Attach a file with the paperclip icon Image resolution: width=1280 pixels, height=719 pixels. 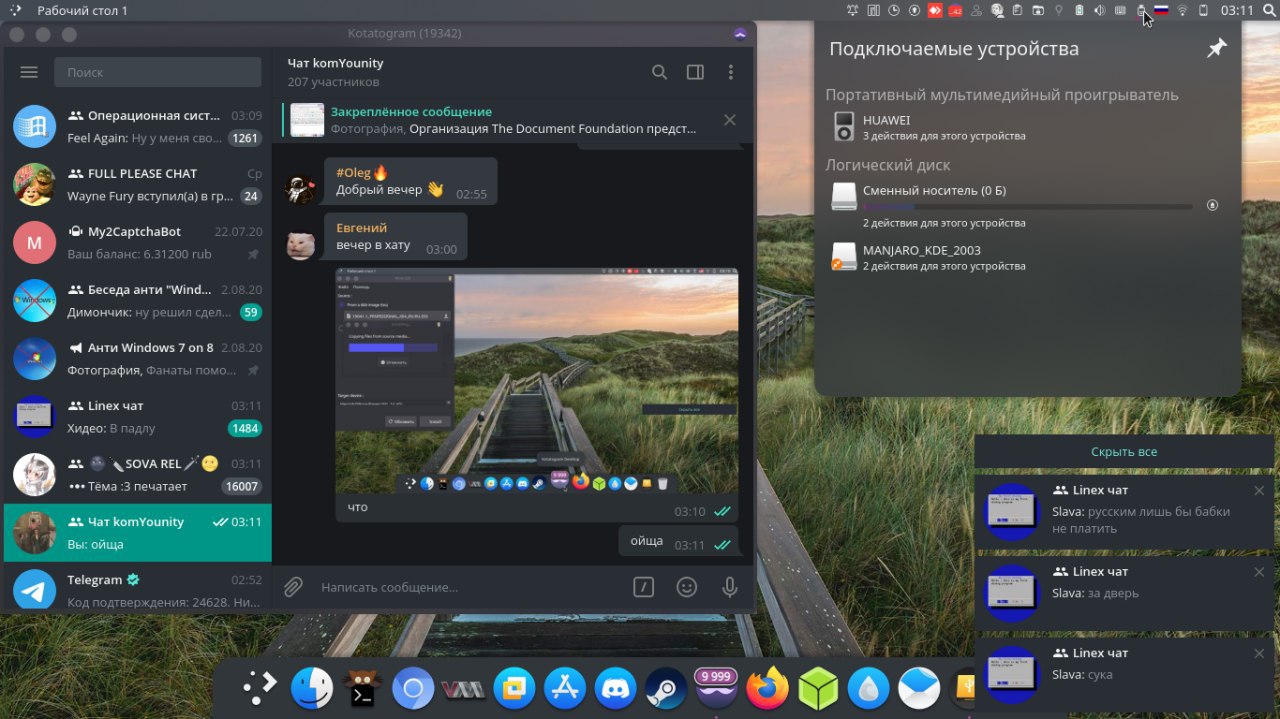click(293, 587)
